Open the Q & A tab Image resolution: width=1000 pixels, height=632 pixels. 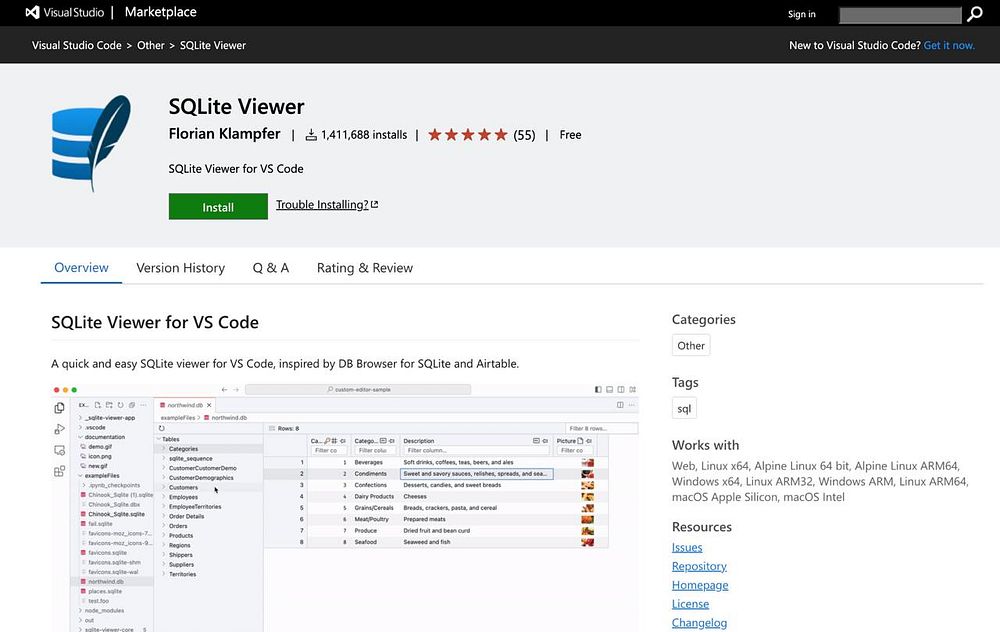(270, 268)
